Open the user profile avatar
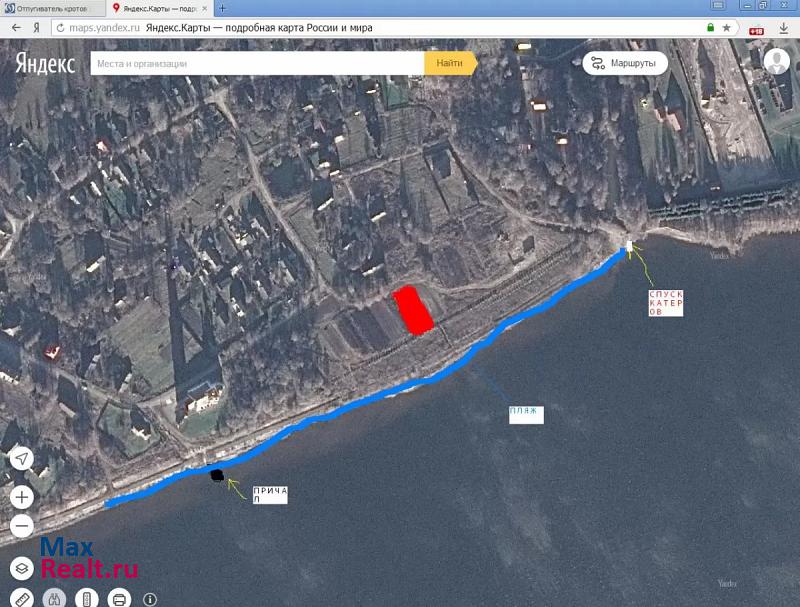The image size is (800, 607). (x=776, y=62)
